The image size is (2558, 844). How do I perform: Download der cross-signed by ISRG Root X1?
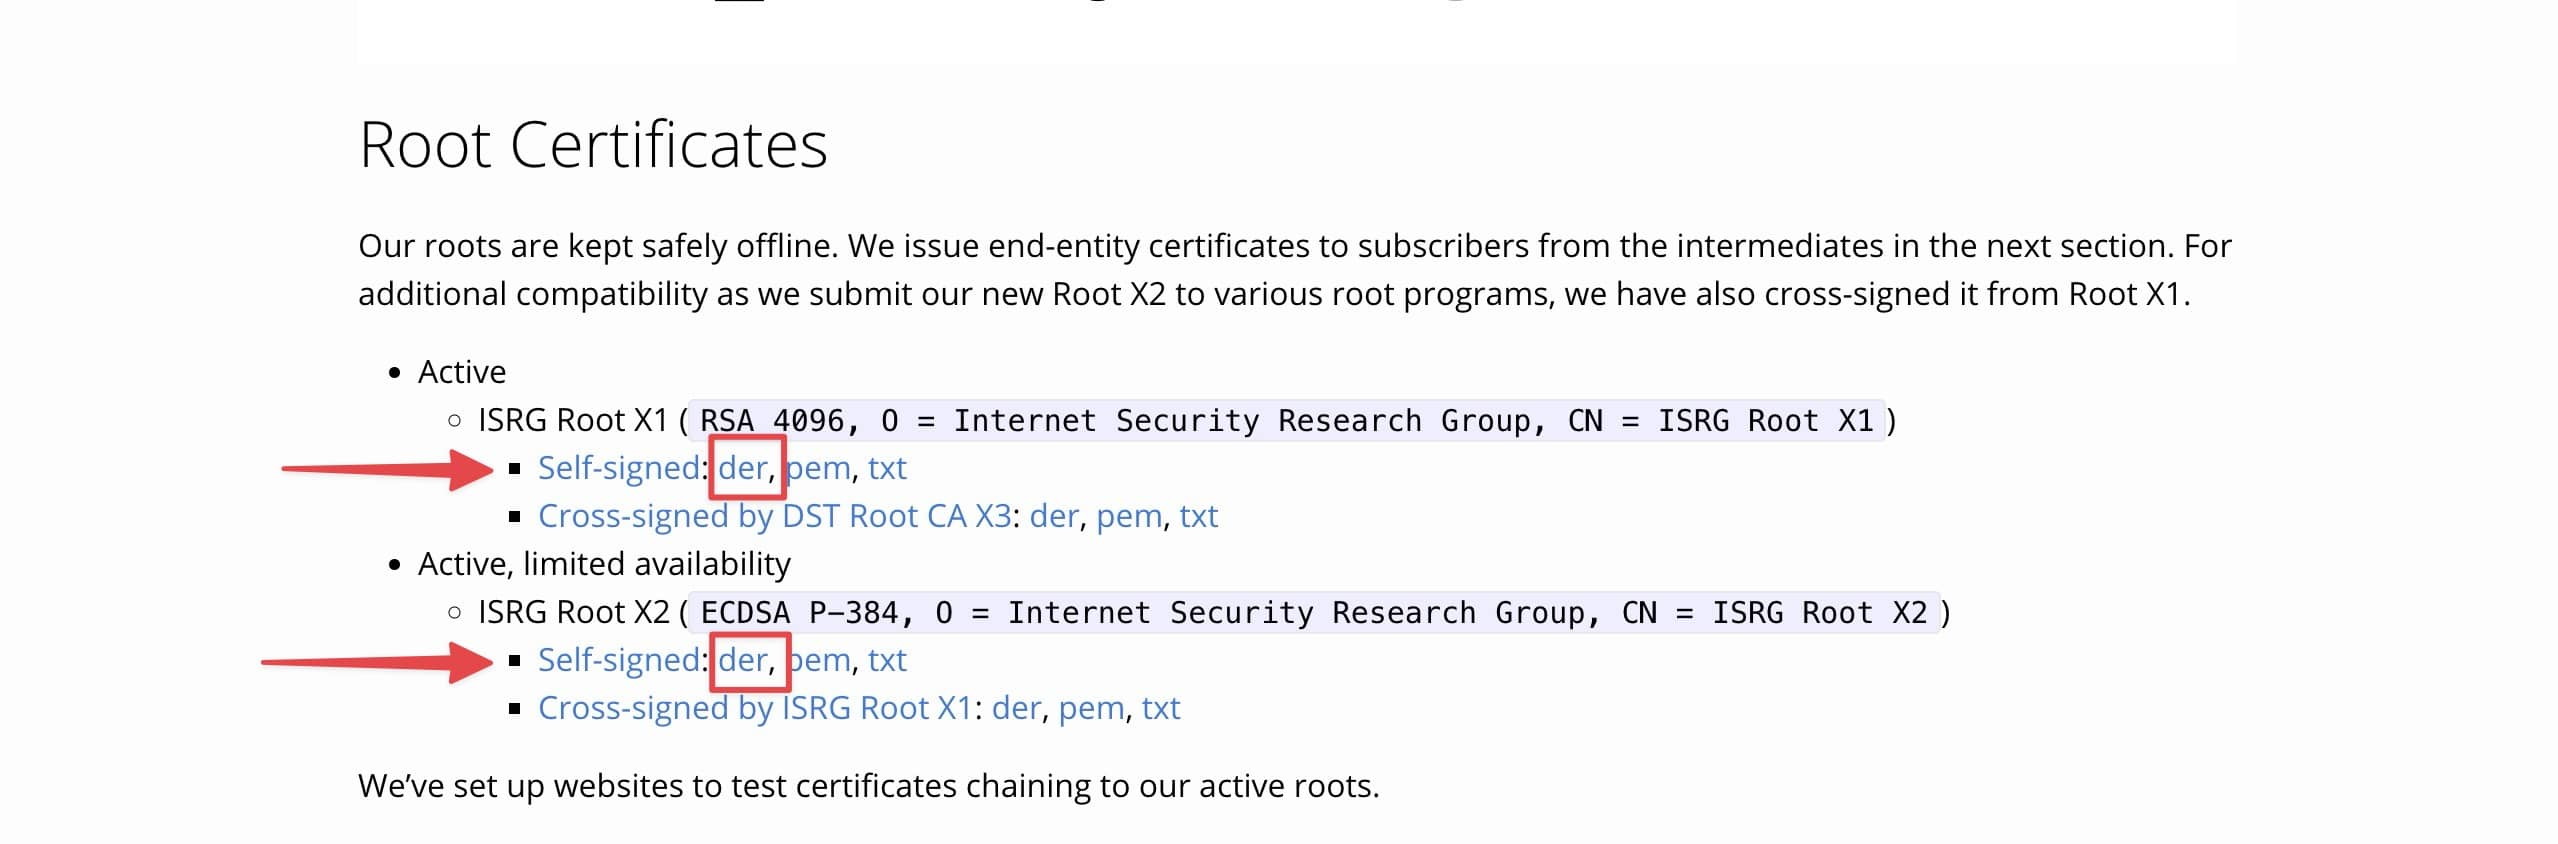pyautogui.click(x=1016, y=708)
